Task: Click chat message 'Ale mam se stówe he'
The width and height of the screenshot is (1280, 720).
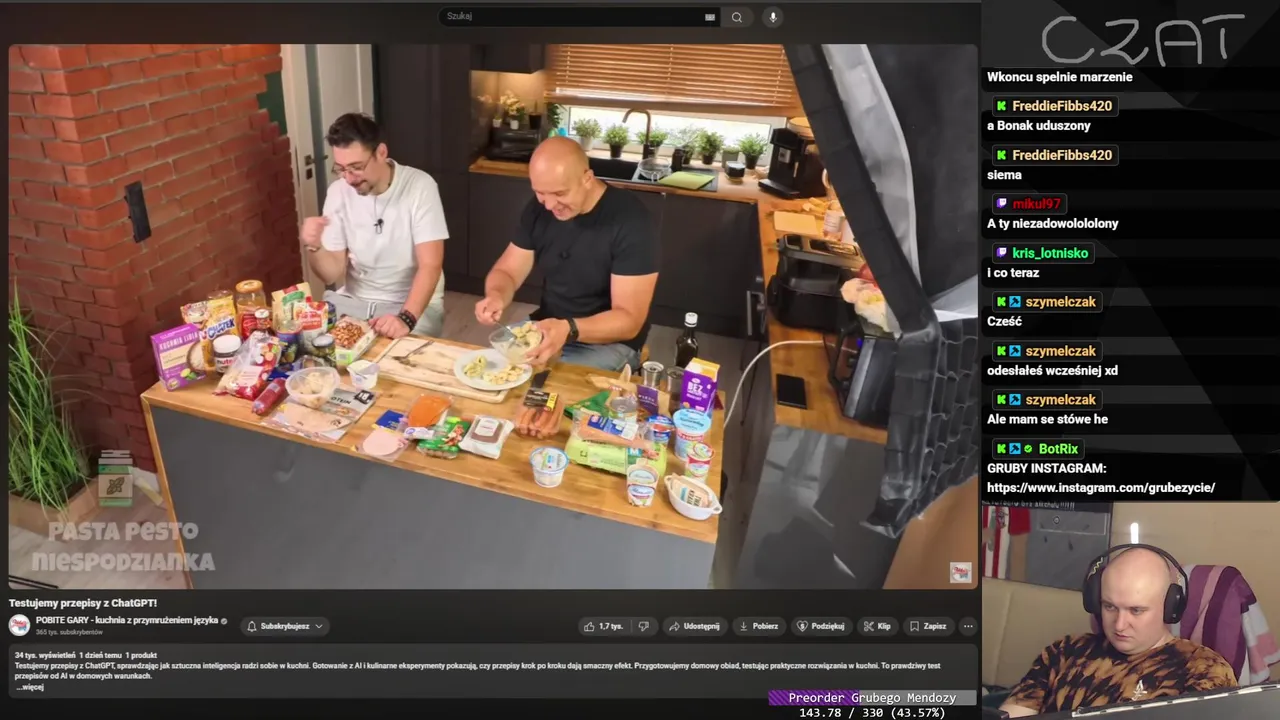Action: click(1047, 420)
